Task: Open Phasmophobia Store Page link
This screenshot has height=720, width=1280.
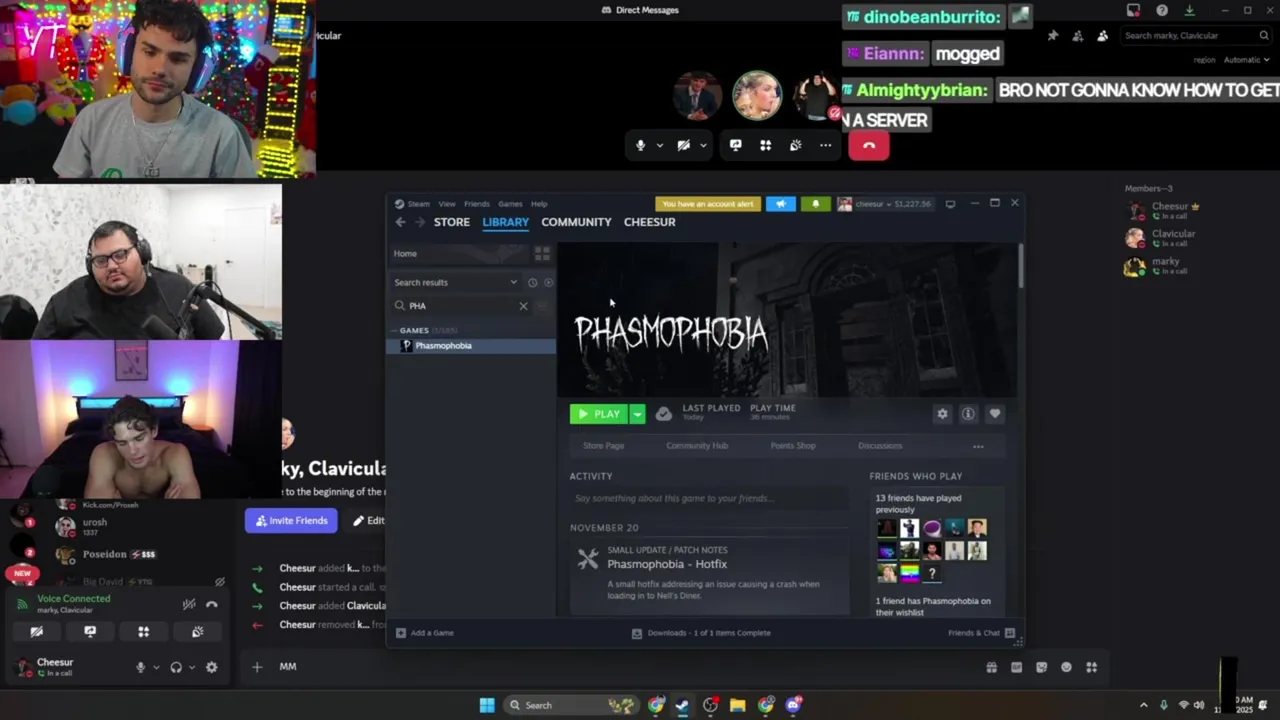Action: (603, 446)
